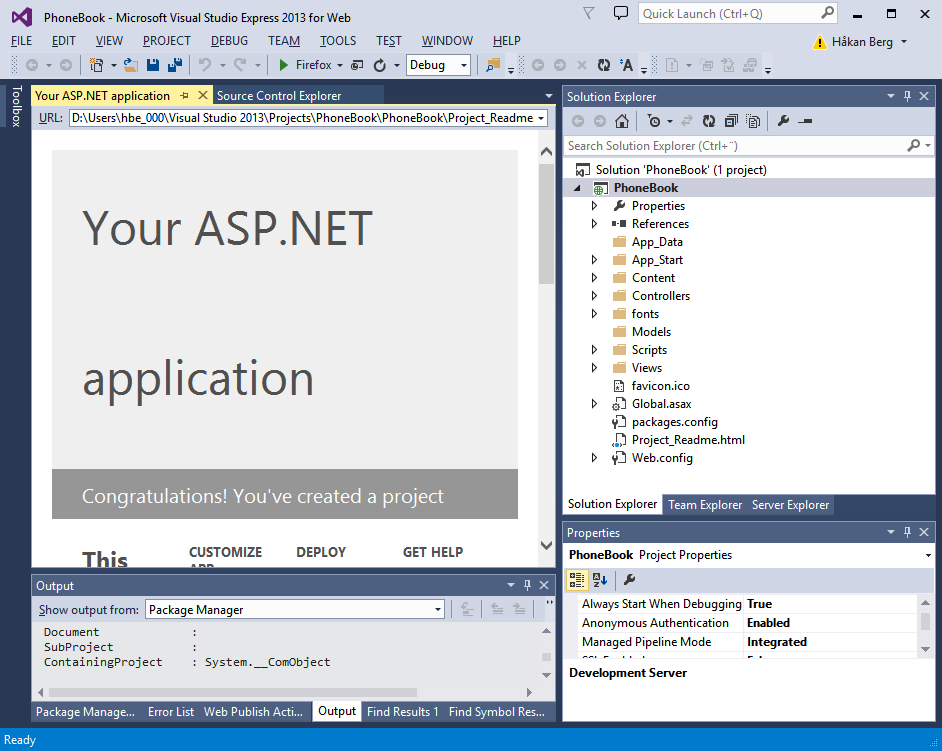Viewport: 942px width, 751px height.
Task: Open the Firefox browser selection dropdown arrow
Action: 339,65
